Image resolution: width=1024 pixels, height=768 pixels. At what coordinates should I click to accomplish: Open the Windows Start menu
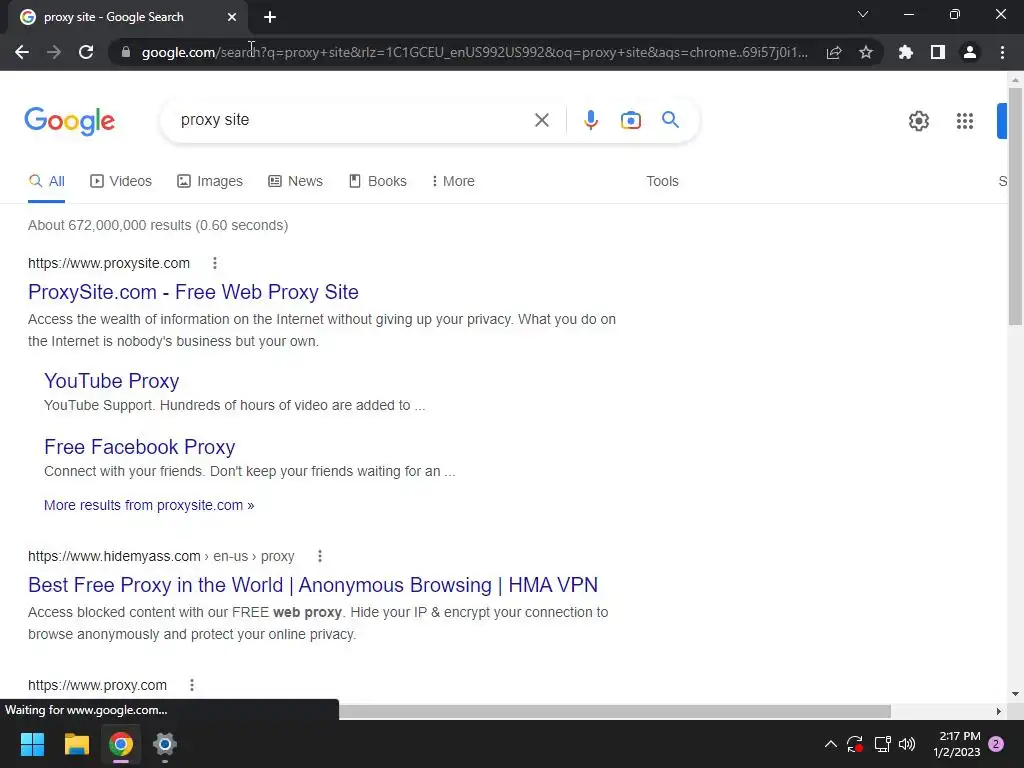(32, 744)
